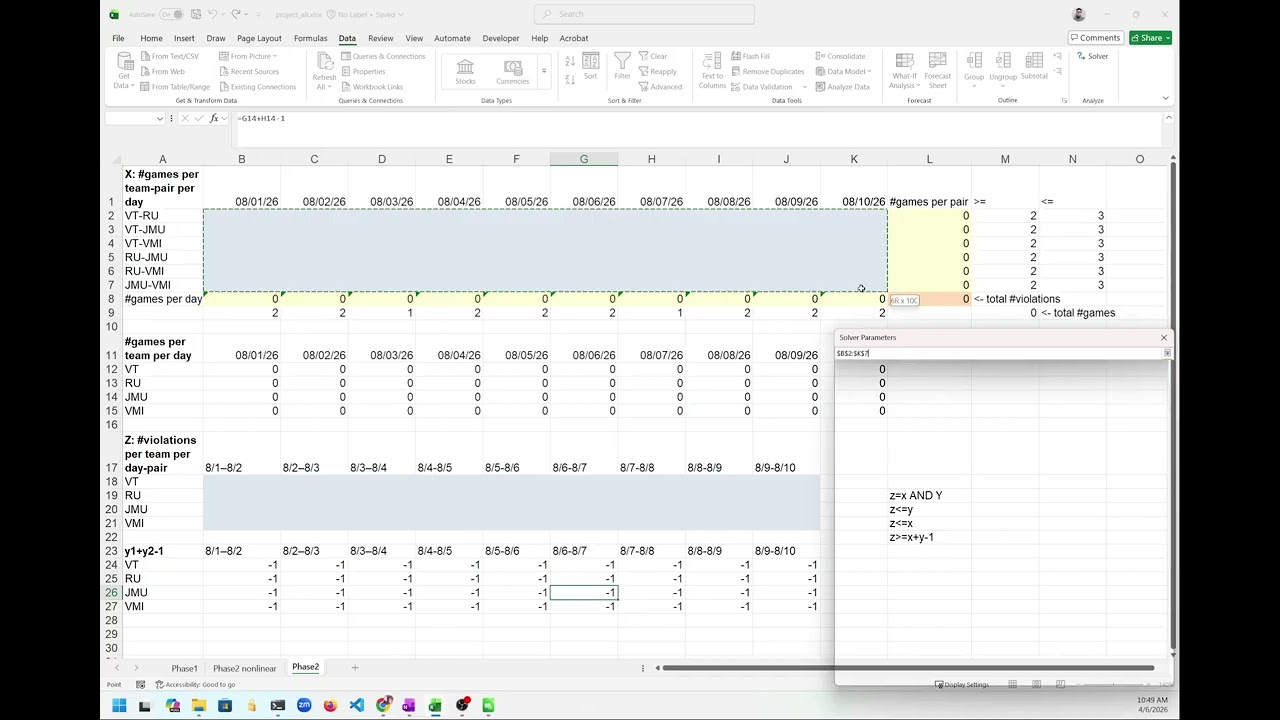Sort ascending A to Z
Viewport: 1280px width, 720px height.
[x=569, y=62]
